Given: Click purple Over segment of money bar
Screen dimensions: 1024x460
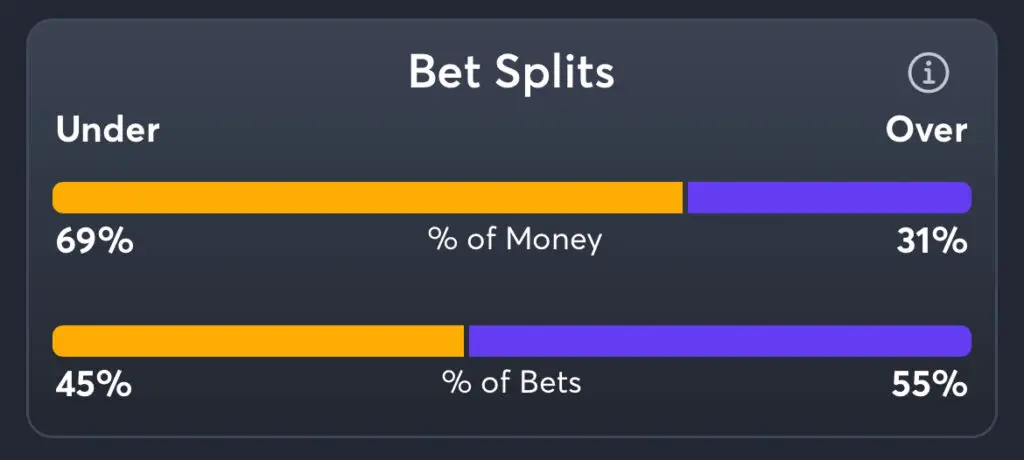Looking at the screenshot, I should point(828,198).
